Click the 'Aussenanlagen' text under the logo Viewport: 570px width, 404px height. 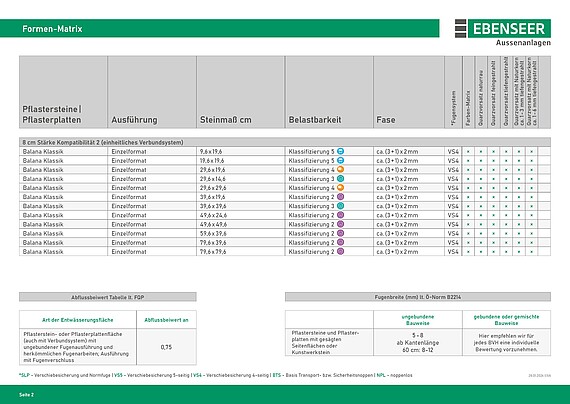click(523, 43)
